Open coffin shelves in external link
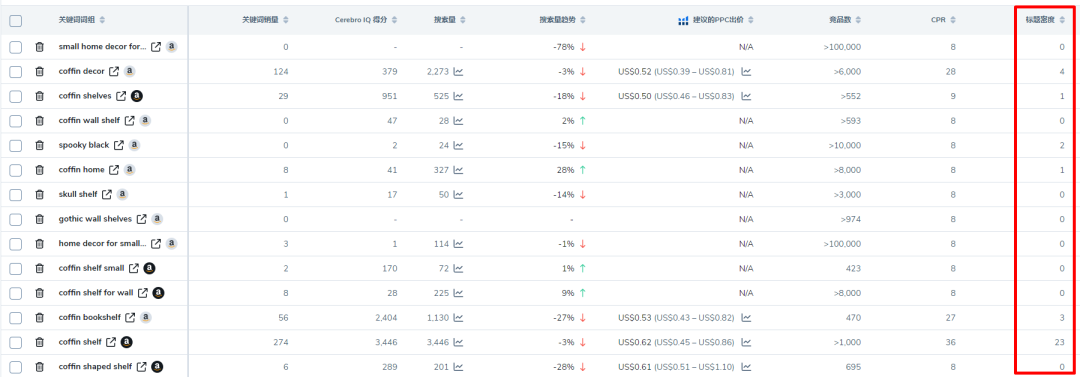1080x377 pixels. click(x=121, y=96)
